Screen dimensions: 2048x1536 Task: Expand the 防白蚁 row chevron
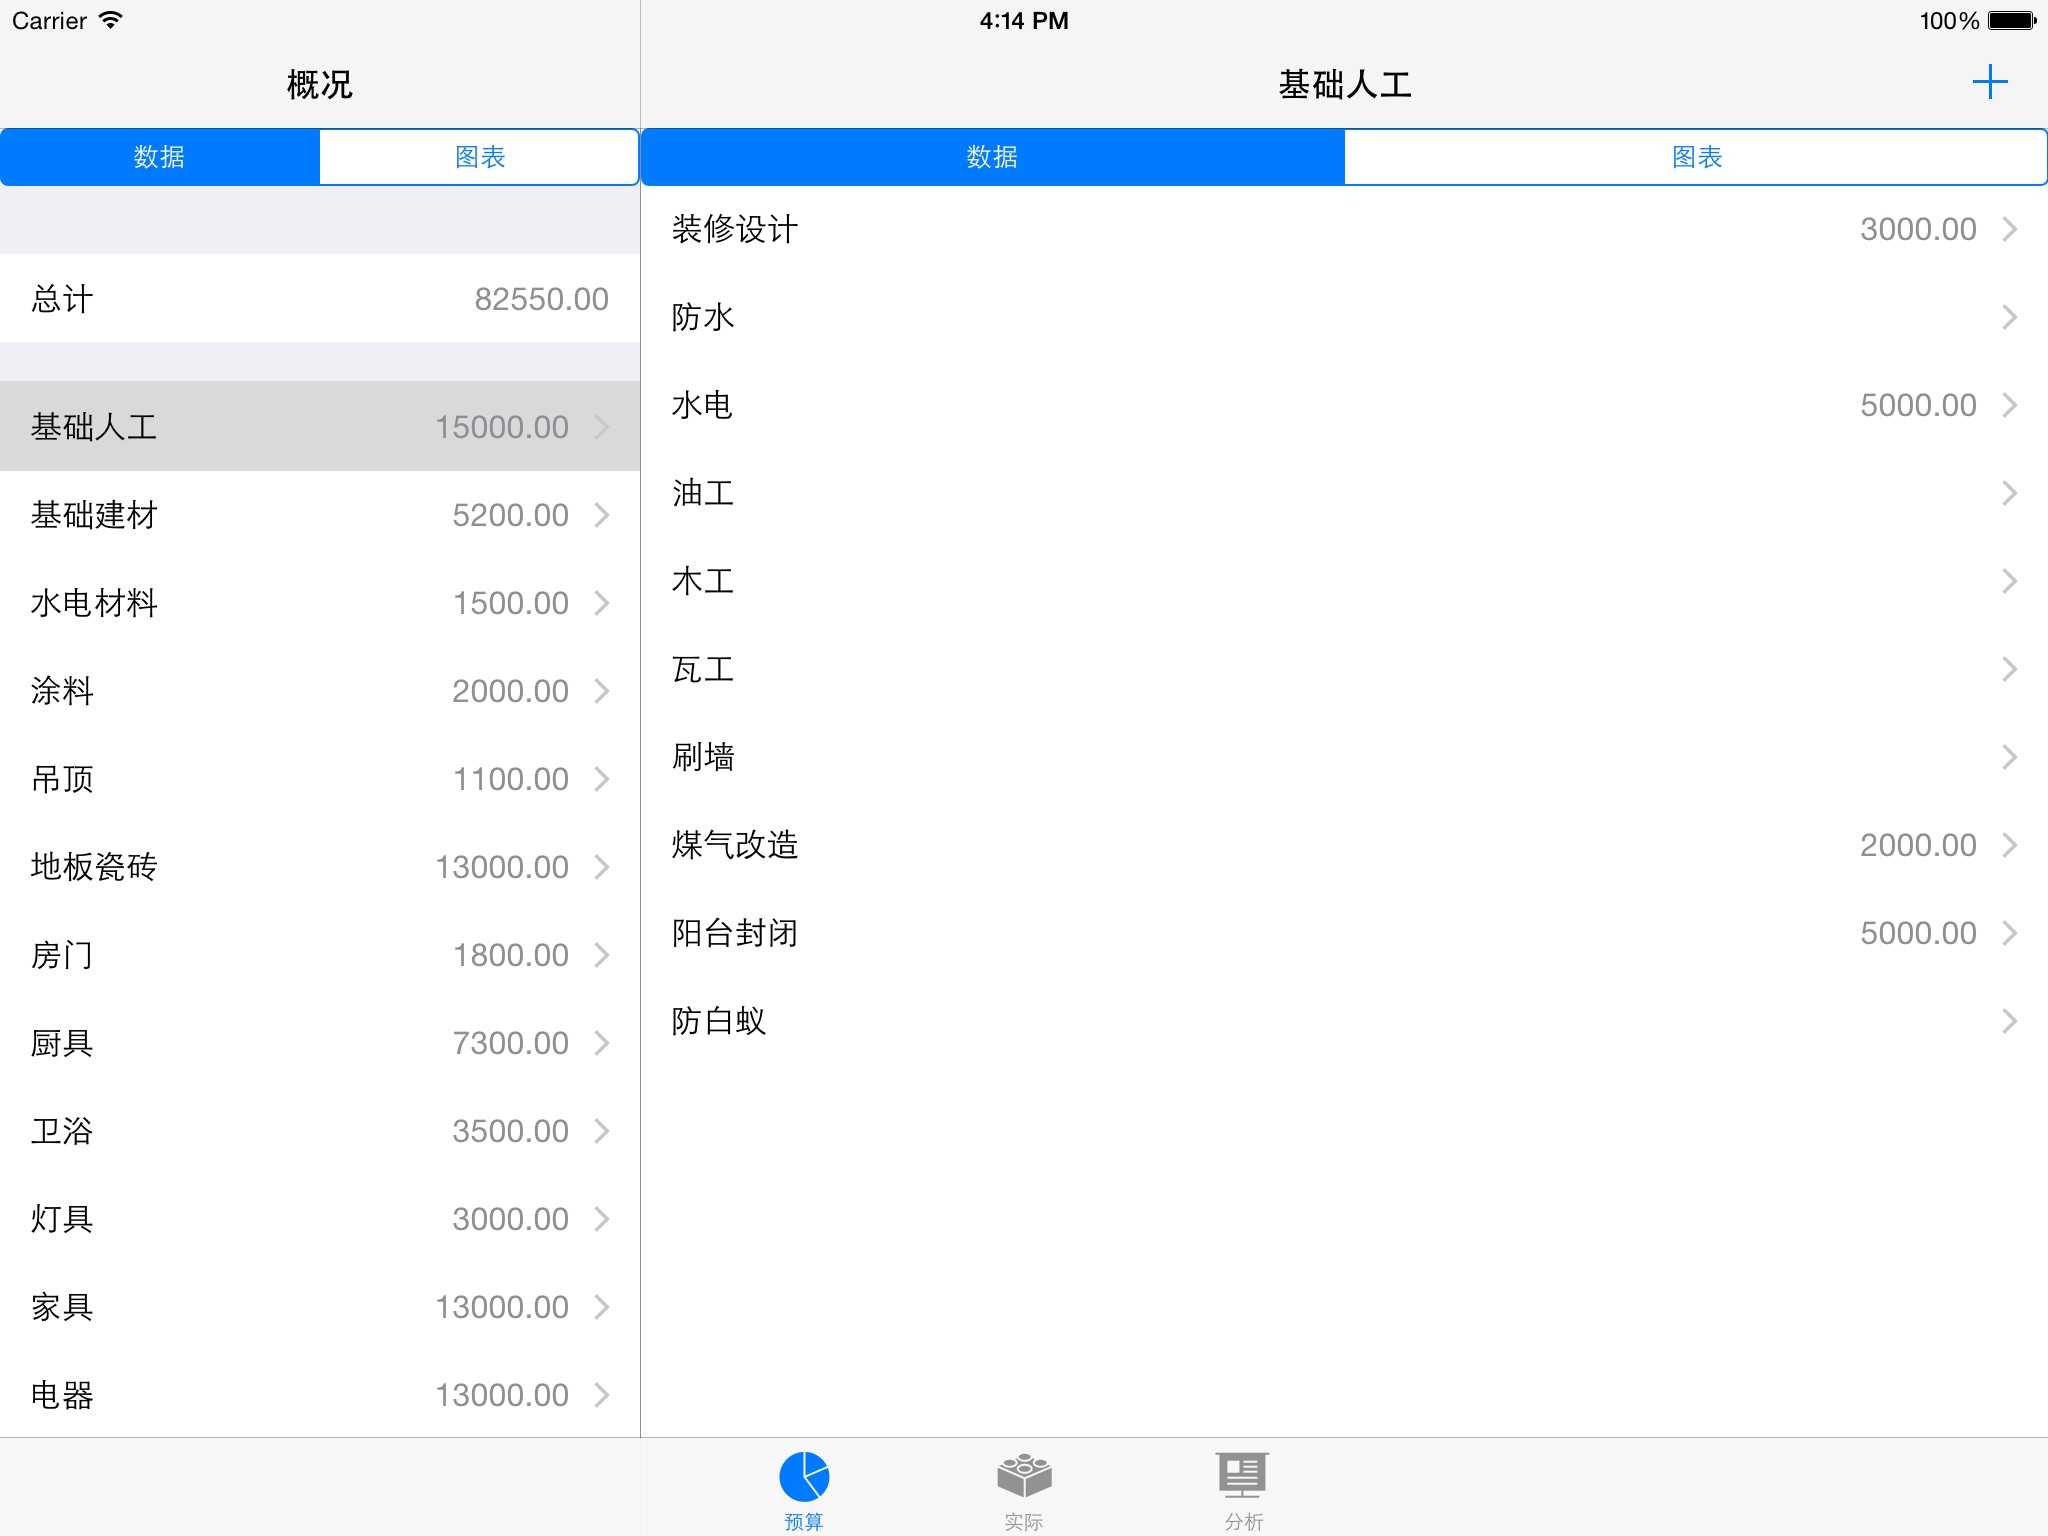click(2009, 1021)
